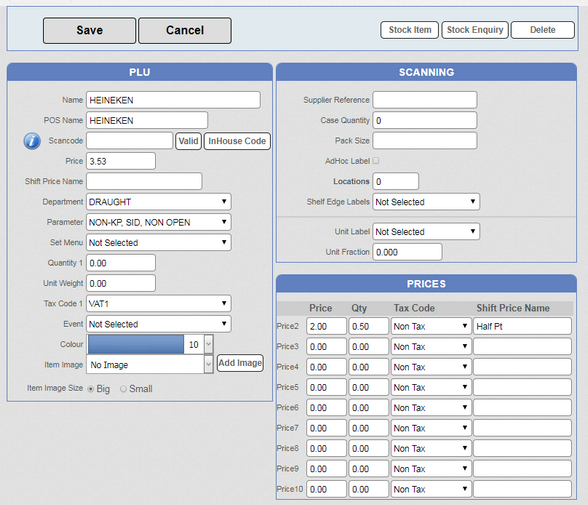Click the empty Scancode field
588x505 pixels.
[x=130, y=141]
